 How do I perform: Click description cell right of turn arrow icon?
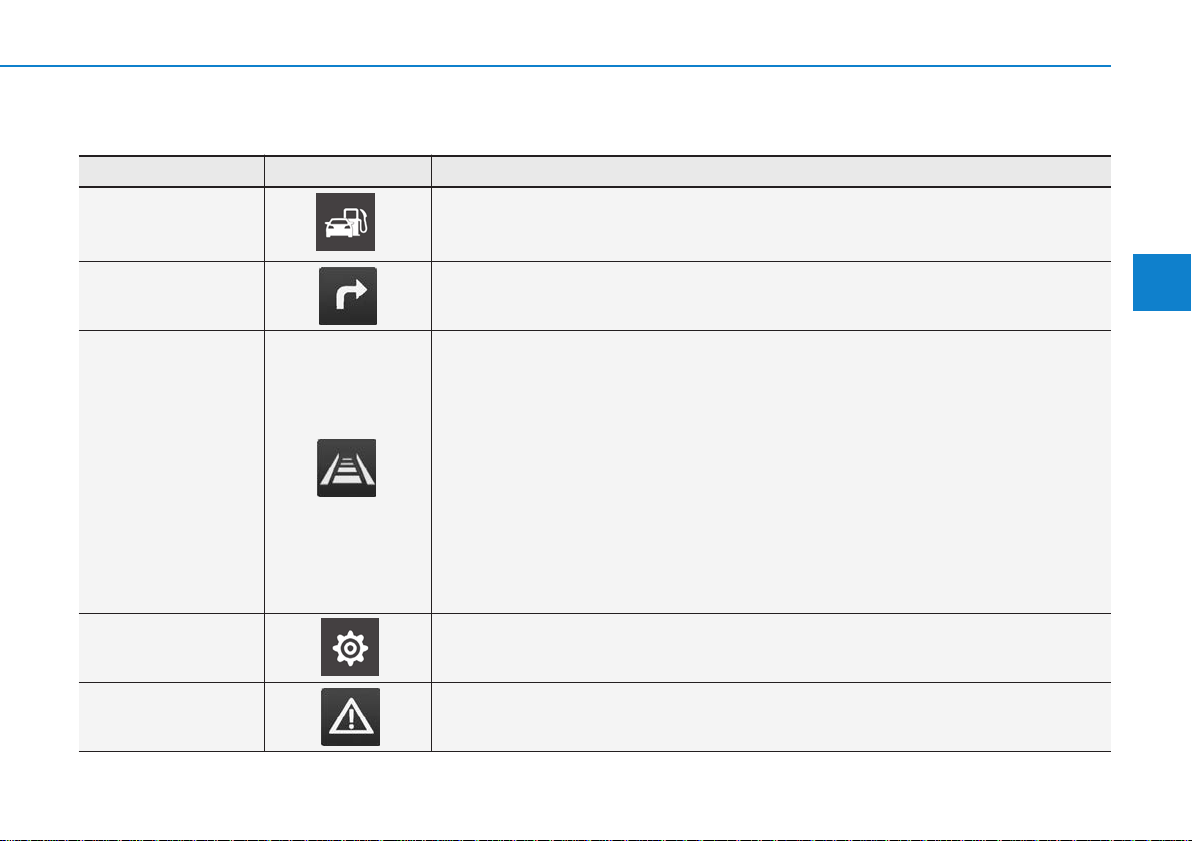click(770, 296)
